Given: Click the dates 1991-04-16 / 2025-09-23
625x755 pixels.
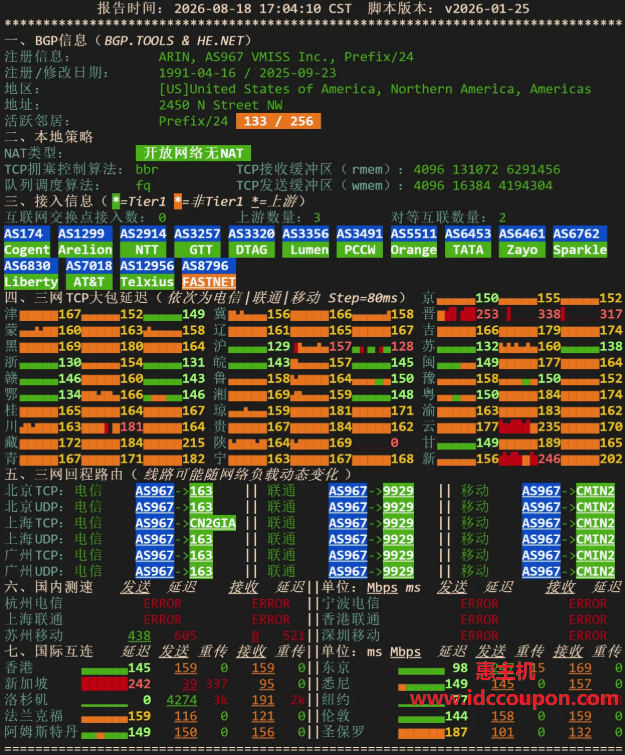Looking at the screenshot, I should (x=247, y=73).
